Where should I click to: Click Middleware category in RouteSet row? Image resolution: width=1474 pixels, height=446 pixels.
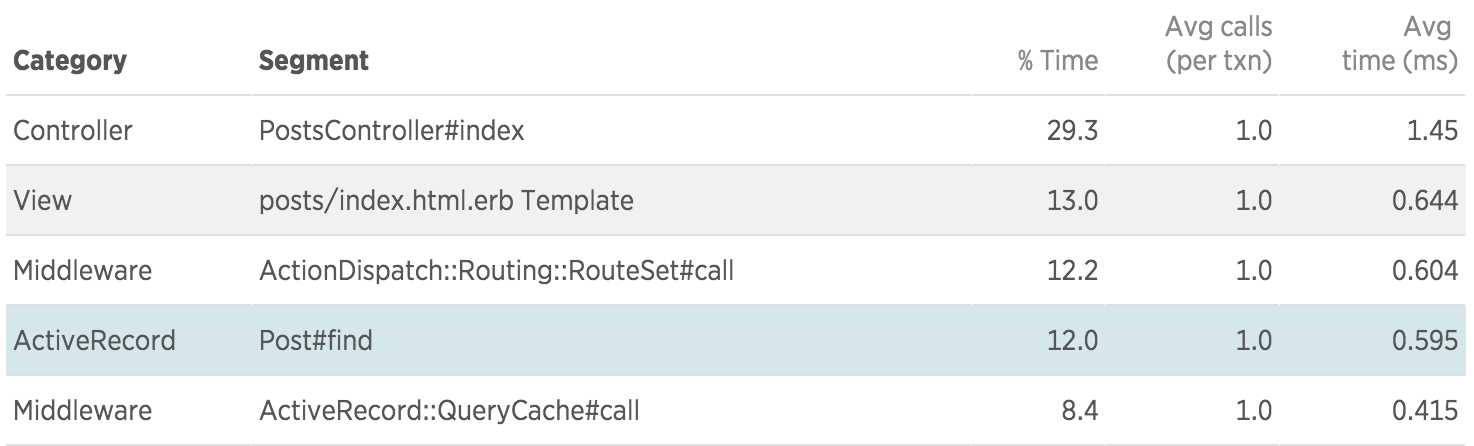click(x=83, y=270)
